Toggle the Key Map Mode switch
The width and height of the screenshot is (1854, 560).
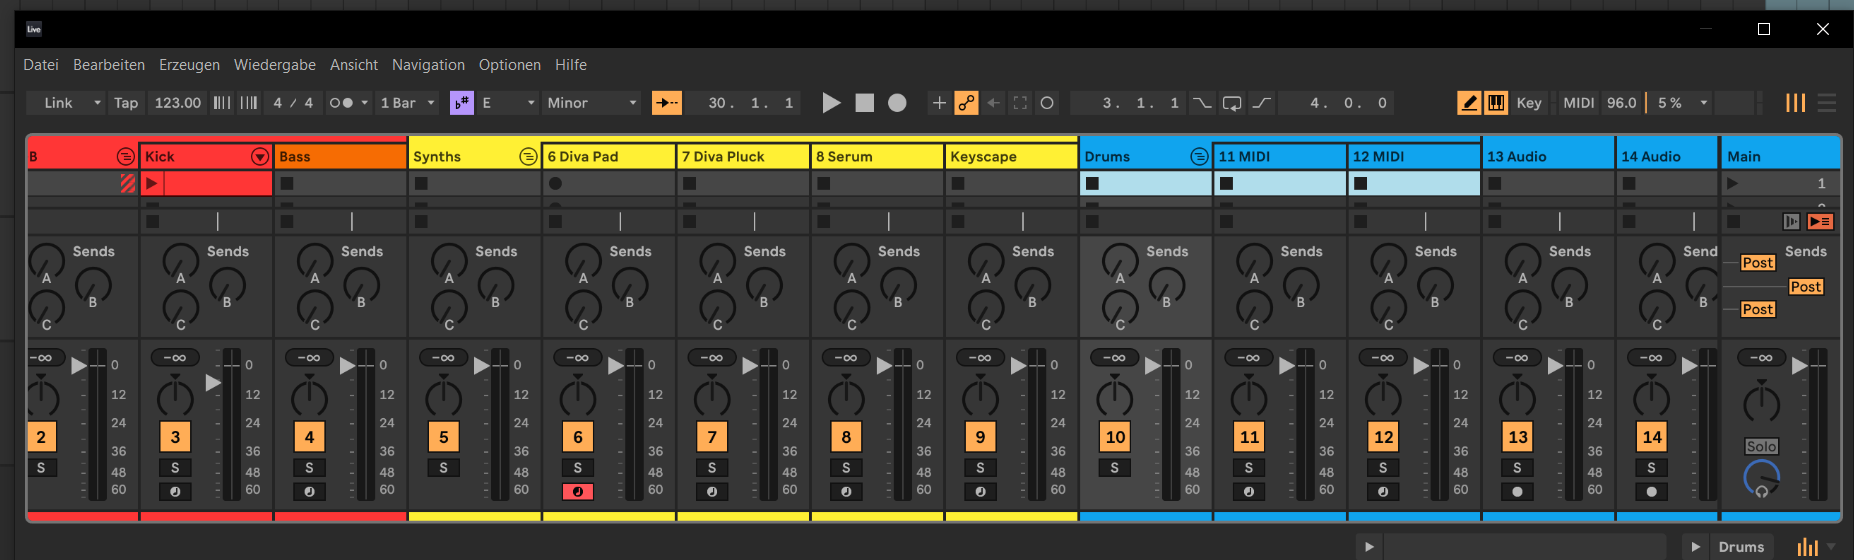point(1528,103)
